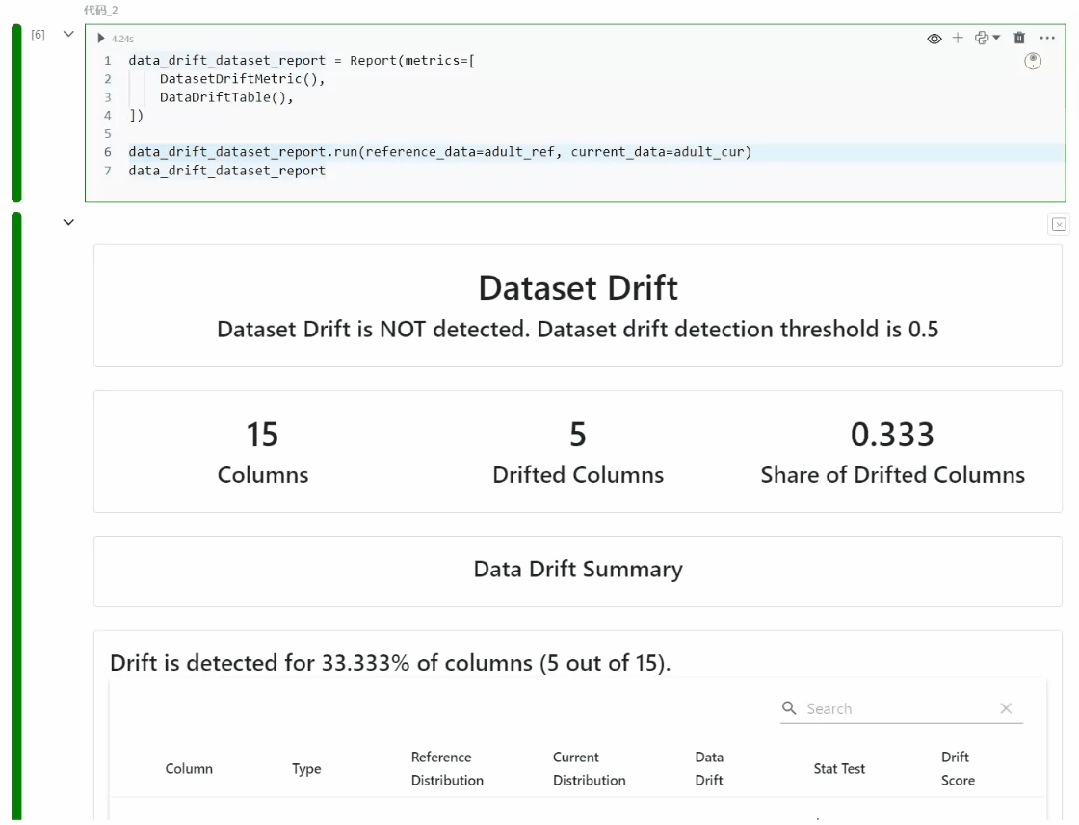Click the 代码_2 cell title label
Viewport: 1079px width, 825px height.
click(x=101, y=10)
